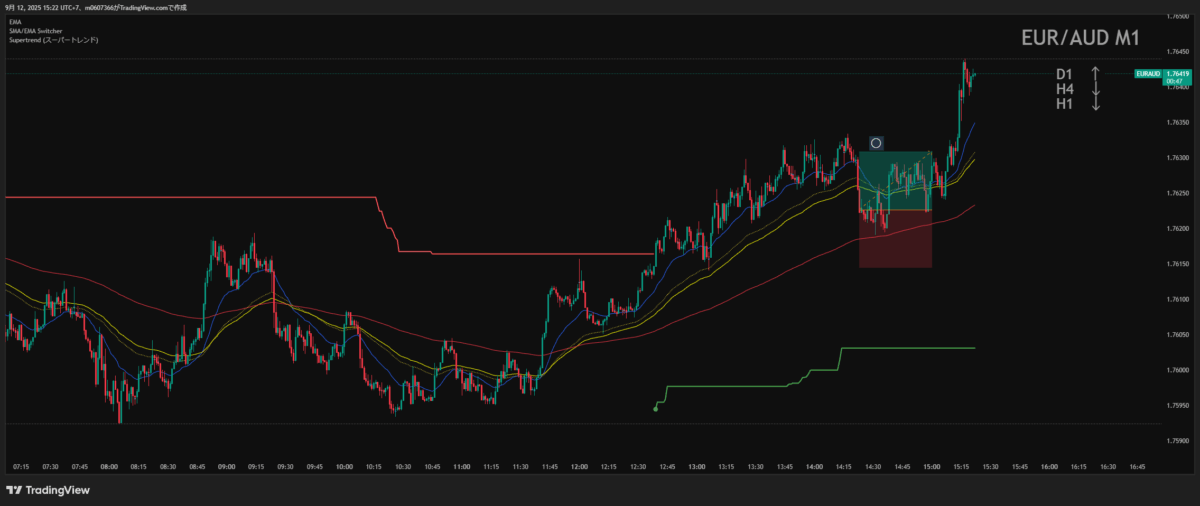Click the 12:00 label on time axis
Viewport: 1200px width, 506px height.
579,466
